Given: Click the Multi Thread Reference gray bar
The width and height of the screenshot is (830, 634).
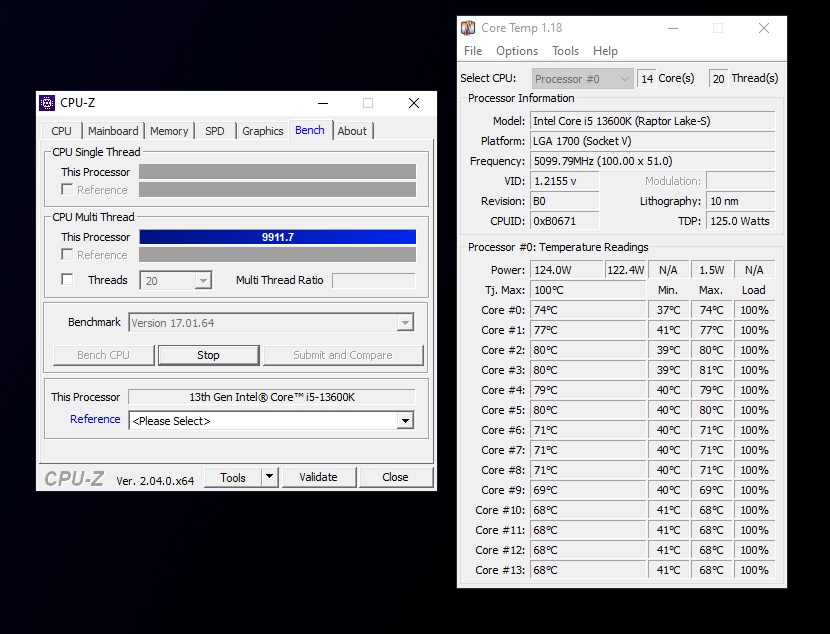Looking at the screenshot, I should click(277, 255).
